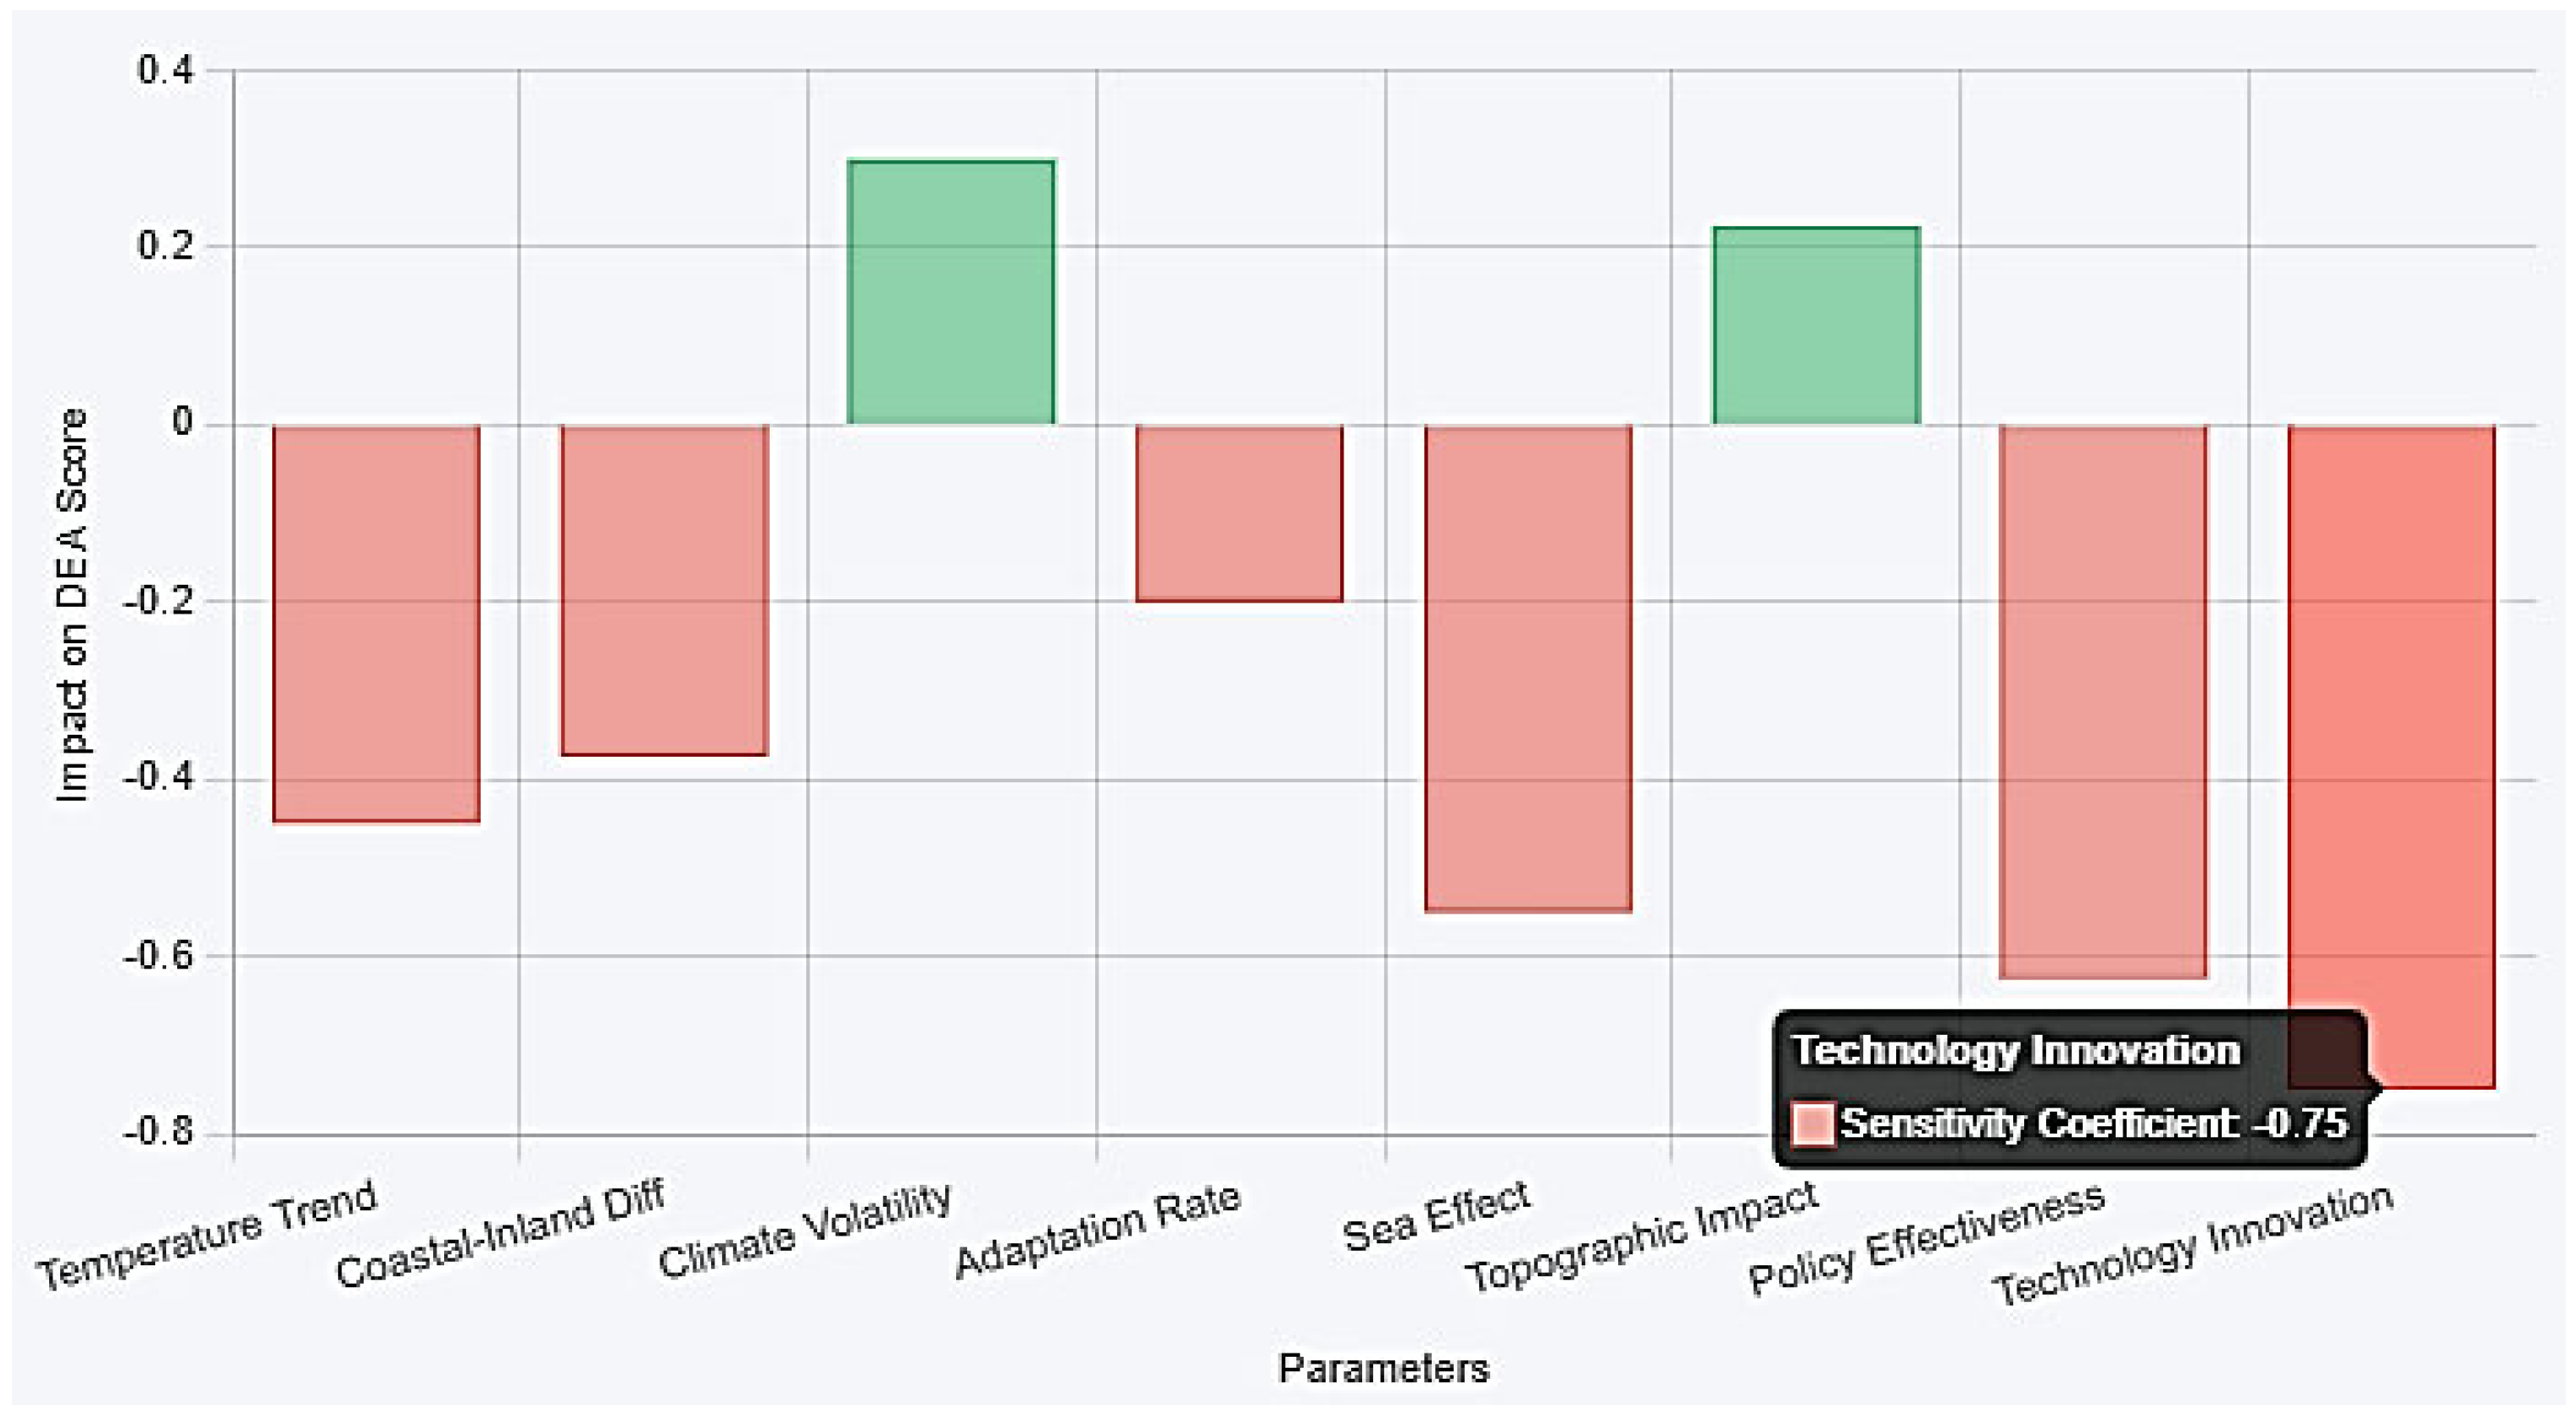Click the Policy Effectiveness bar
The height and width of the screenshot is (1417, 2576).
point(2103,701)
